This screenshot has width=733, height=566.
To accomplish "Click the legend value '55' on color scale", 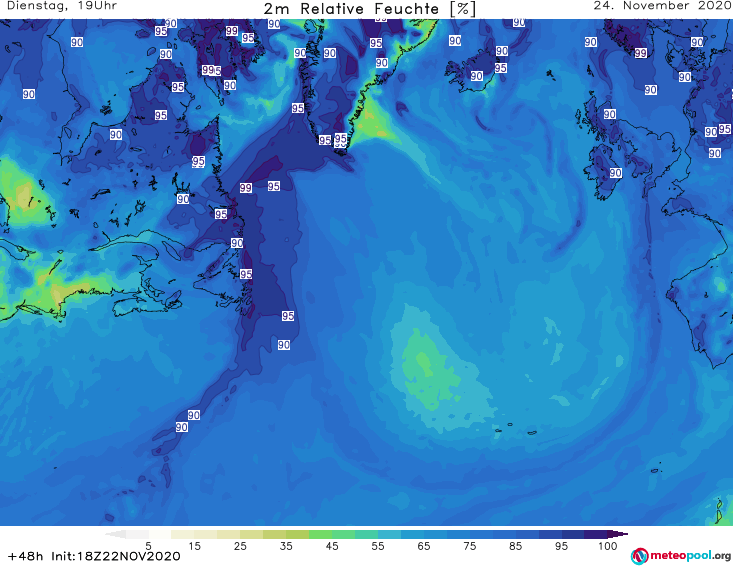I will tap(378, 546).
